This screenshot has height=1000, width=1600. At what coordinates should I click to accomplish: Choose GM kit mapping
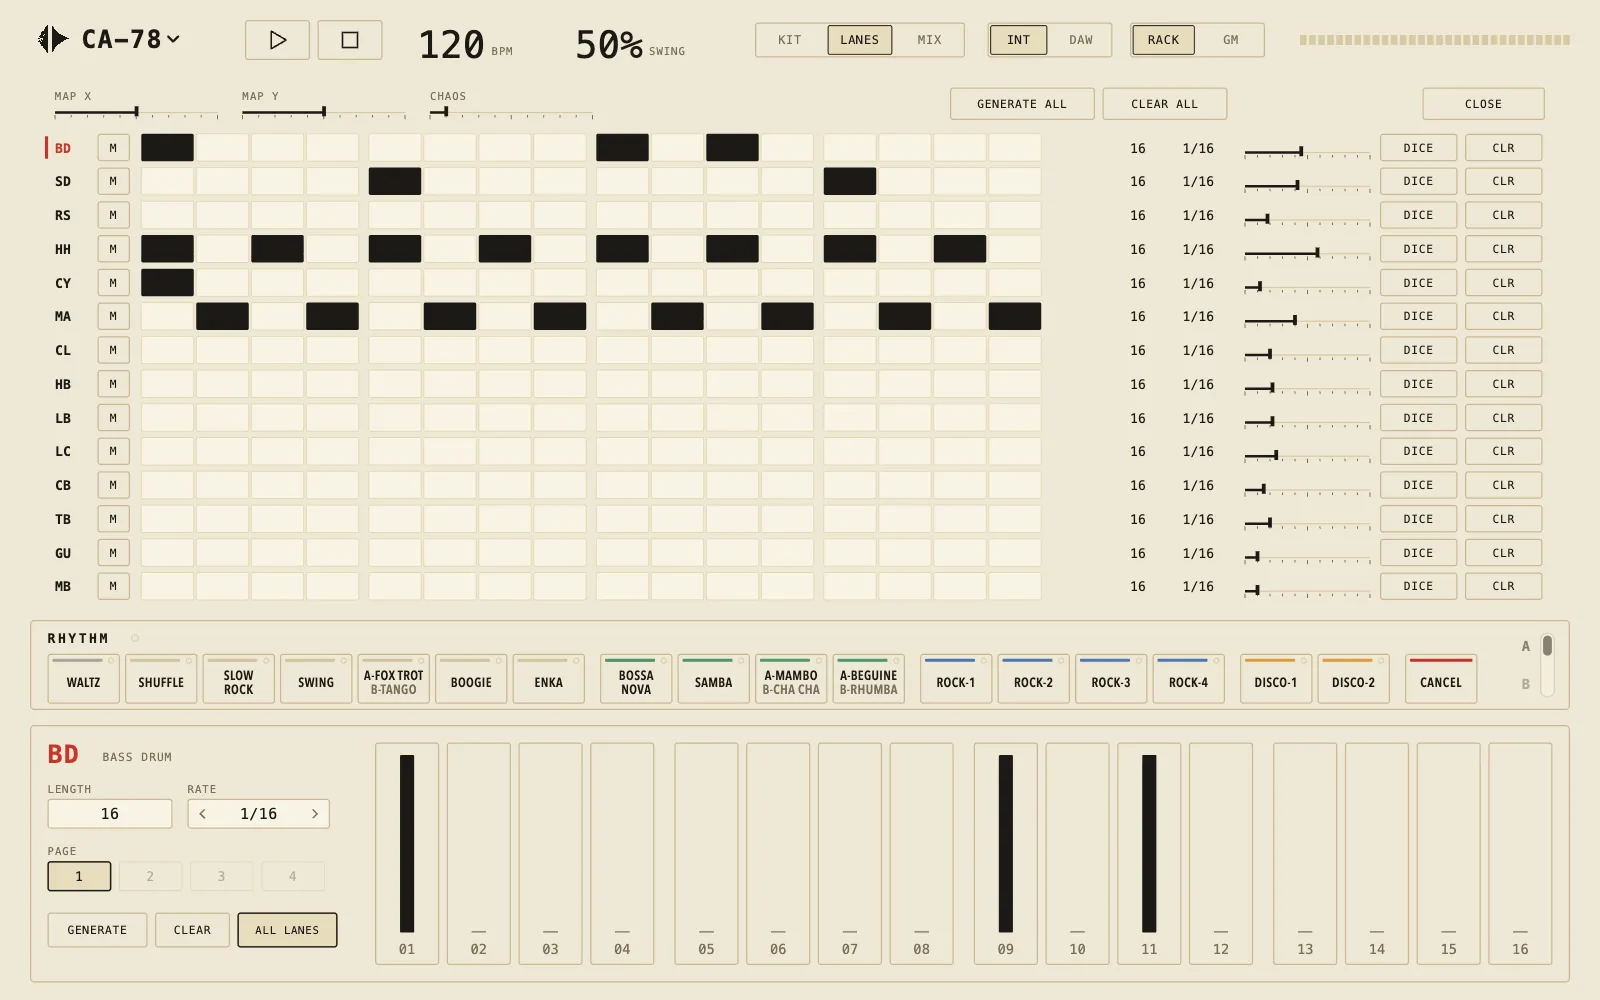tap(1231, 40)
